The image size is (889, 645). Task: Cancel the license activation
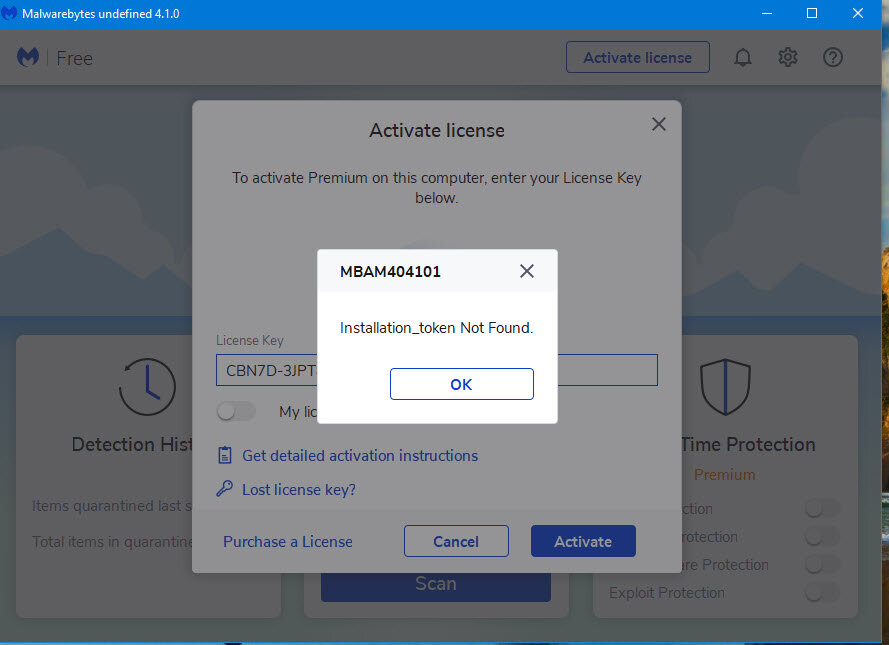coord(456,541)
